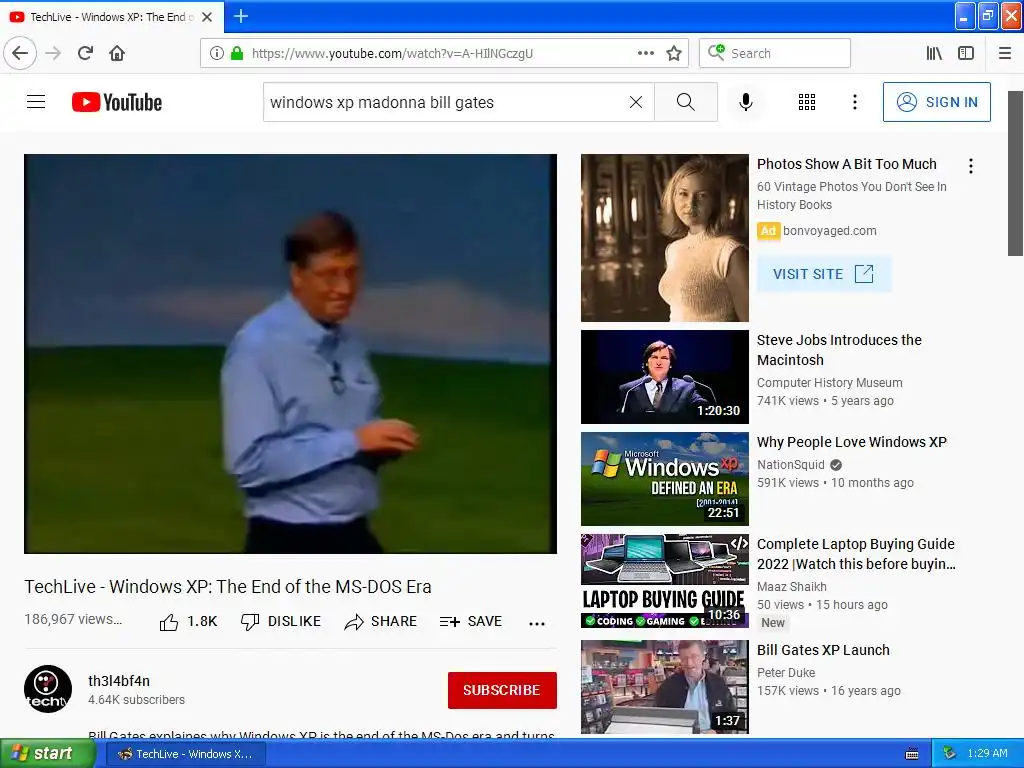Screen dimensions: 1024x768
Task: Open the bonvoyaged.com advertiser link
Action: pos(829,231)
